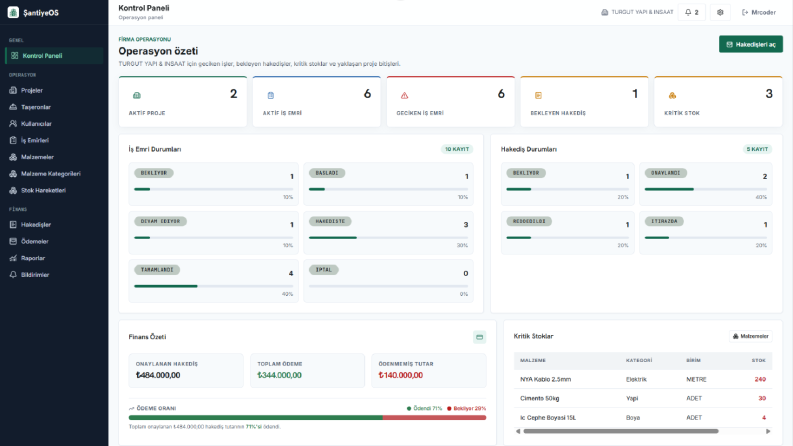The image size is (793, 446).
Task: Click the Bekleyen Hakediş card icon
Action: (x=538, y=95)
